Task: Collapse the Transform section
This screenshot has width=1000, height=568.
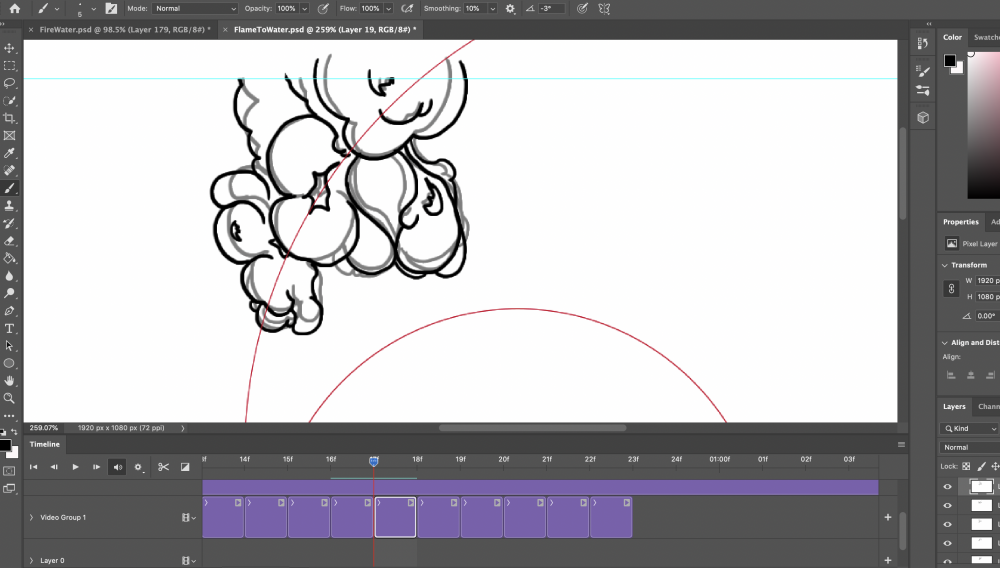Action: [945, 265]
